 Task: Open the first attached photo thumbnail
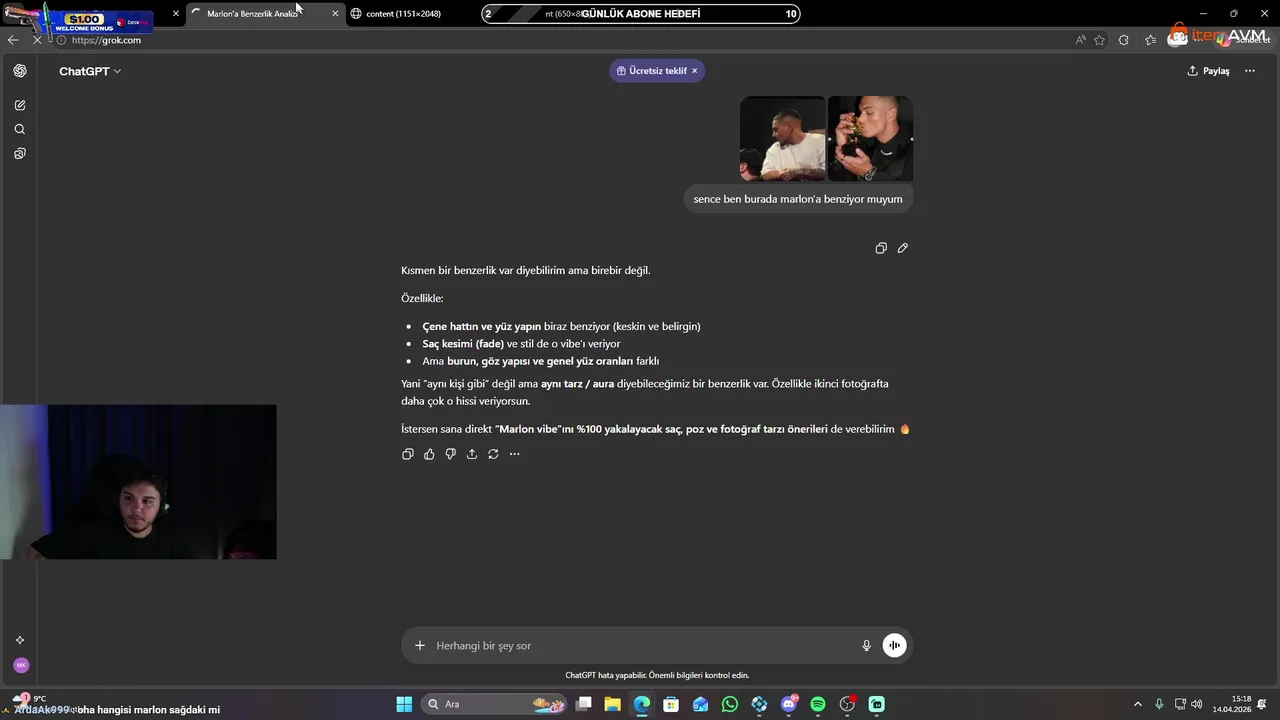(x=783, y=139)
